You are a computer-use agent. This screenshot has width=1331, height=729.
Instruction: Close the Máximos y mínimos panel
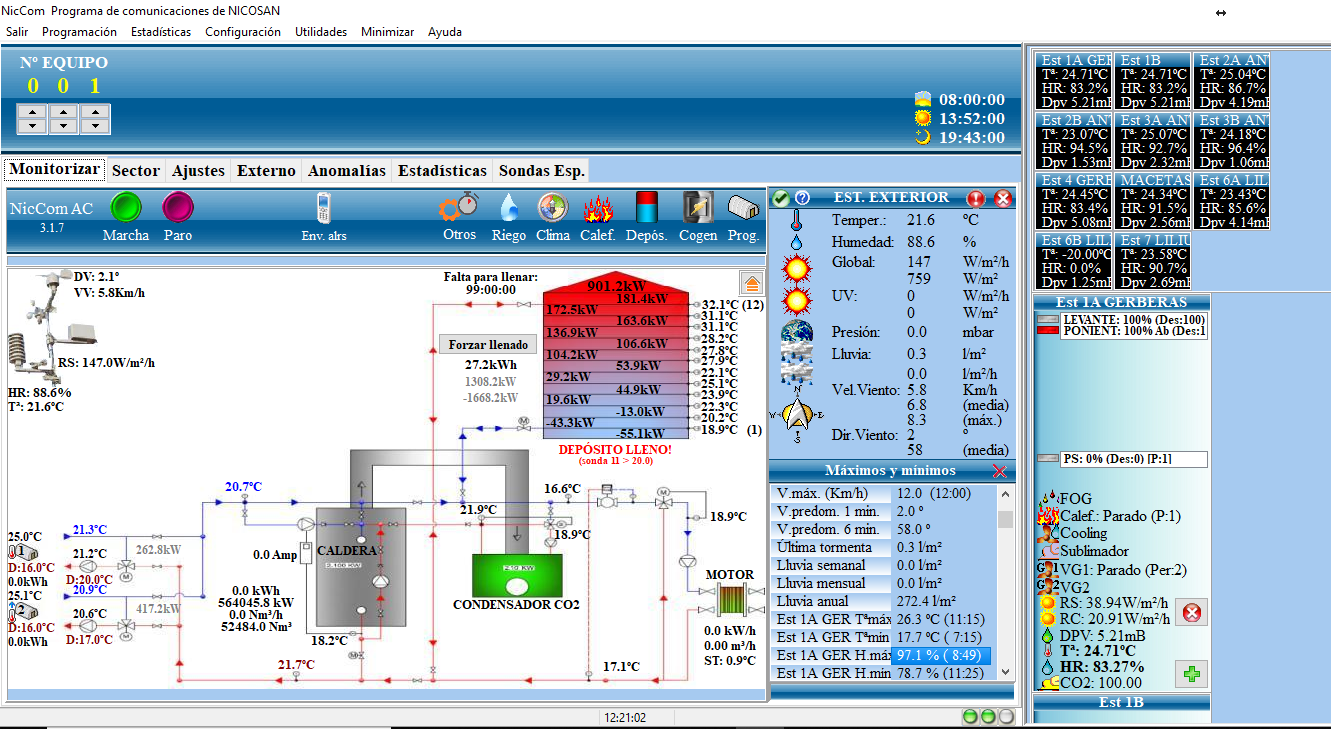(x=1000, y=471)
